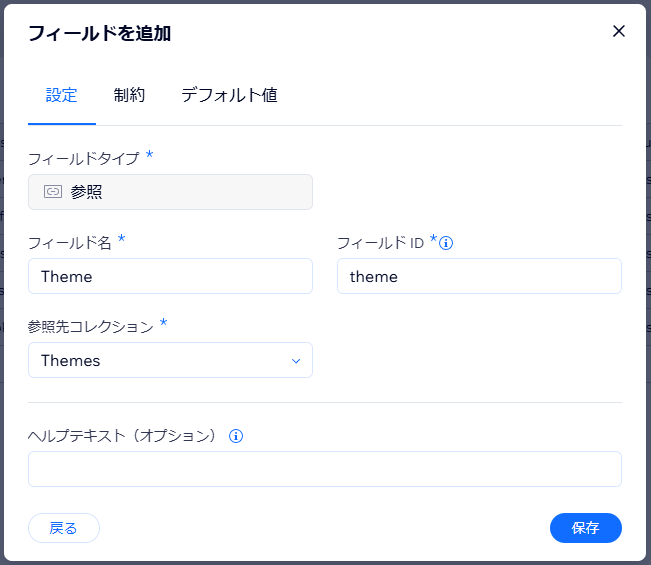Open the 参照先コレクション Themes dropdown
The height and width of the screenshot is (565, 651).
pos(170,360)
